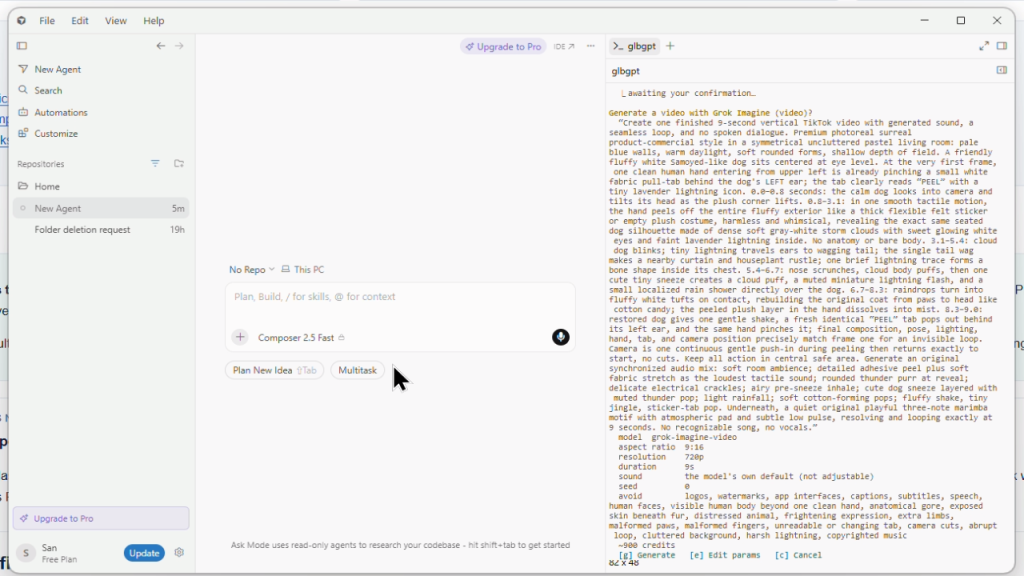Viewport: 1024px width, 576px height.
Task: Click the Ask Mode hint text at bottom
Action: pos(400,545)
